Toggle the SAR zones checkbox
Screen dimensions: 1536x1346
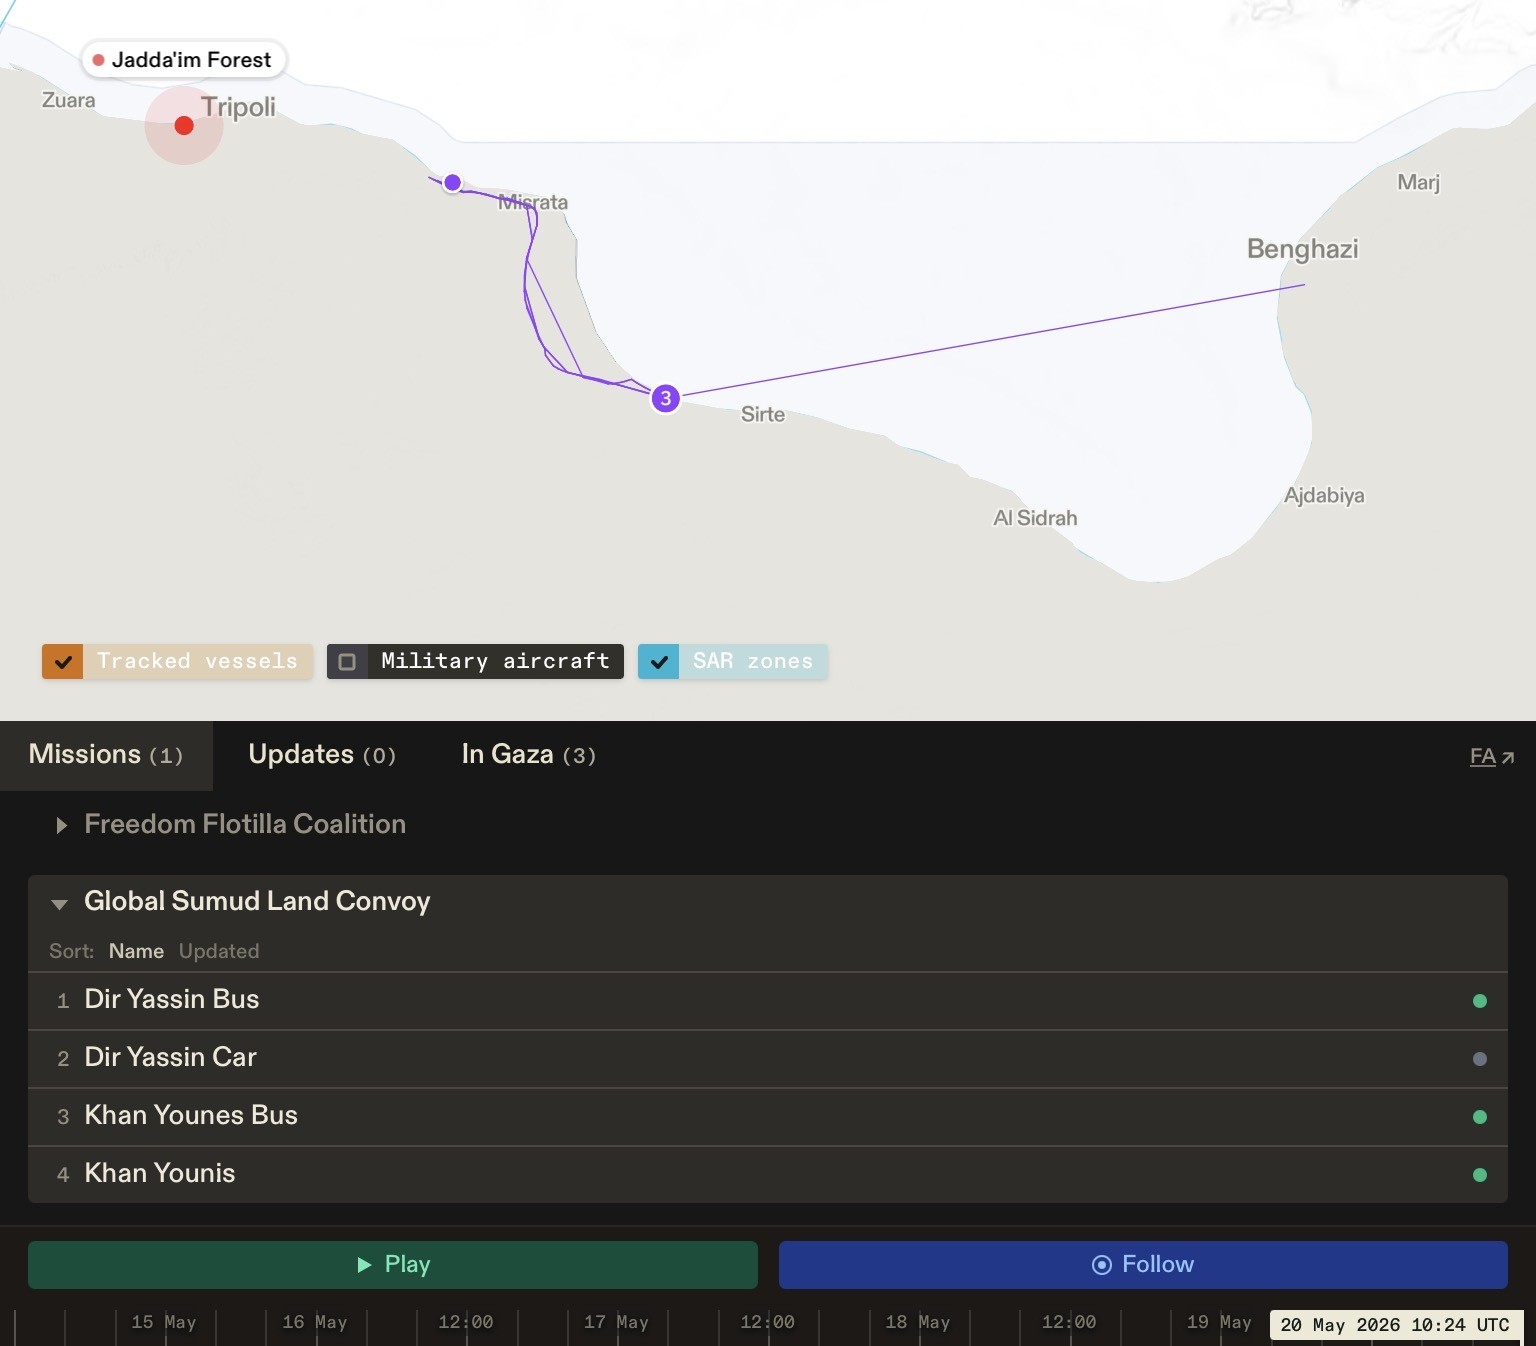[658, 661]
